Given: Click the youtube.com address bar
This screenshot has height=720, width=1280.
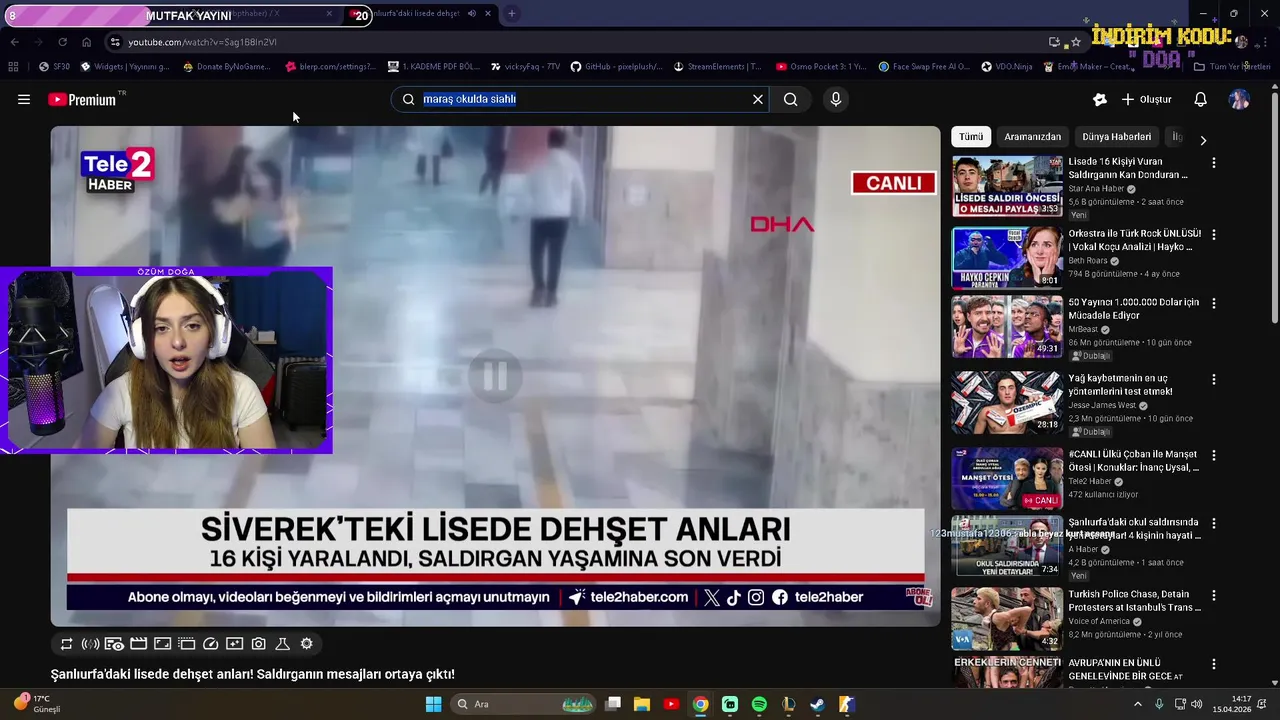Looking at the screenshot, I should pyautogui.click(x=580, y=42).
